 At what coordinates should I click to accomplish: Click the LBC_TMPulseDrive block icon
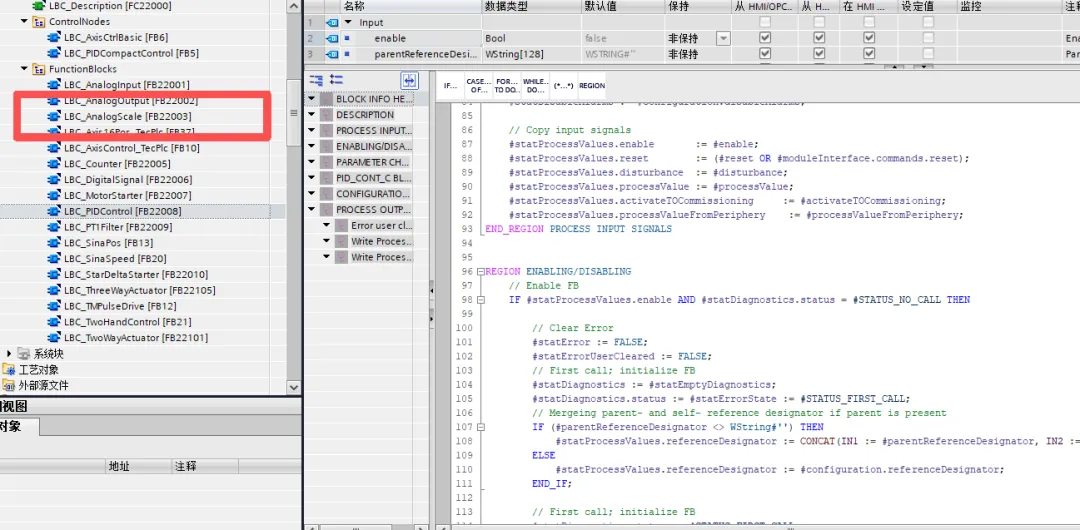[54, 306]
